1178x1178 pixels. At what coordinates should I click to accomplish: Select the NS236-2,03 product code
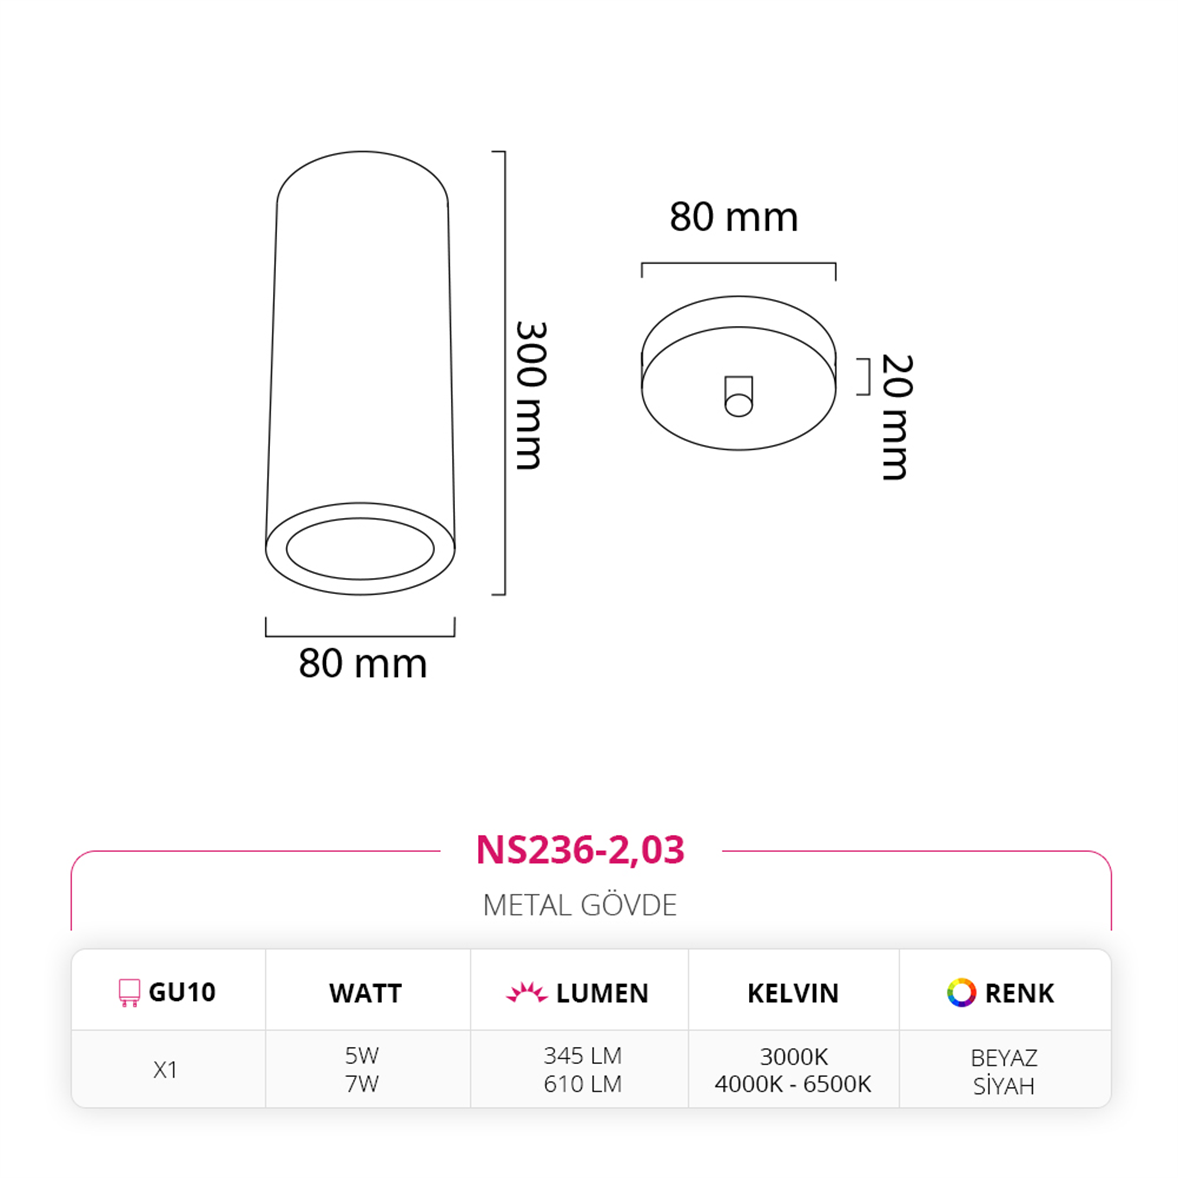pyautogui.click(x=580, y=850)
